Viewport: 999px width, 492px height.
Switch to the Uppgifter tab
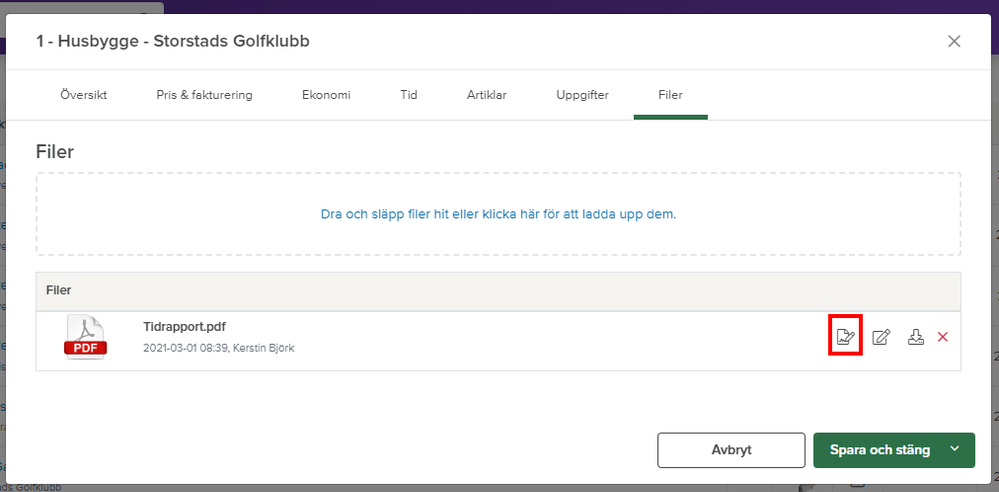click(x=582, y=96)
